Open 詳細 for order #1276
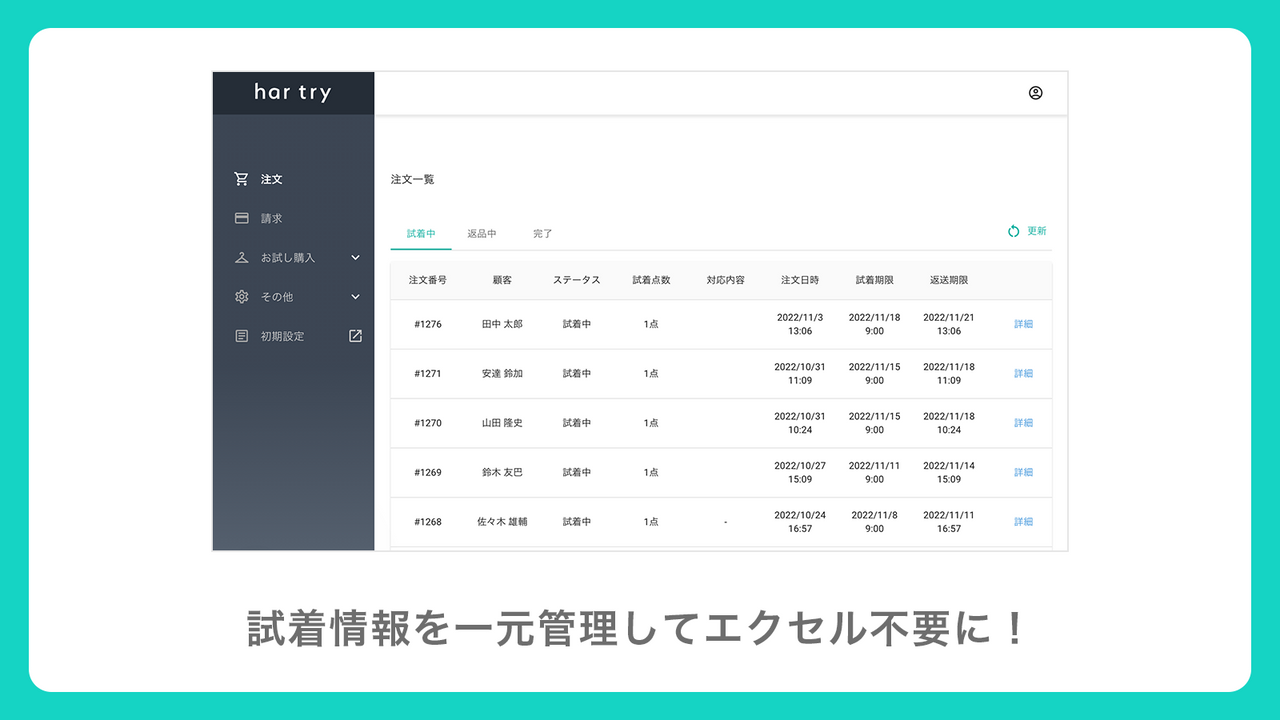Viewport: 1280px width, 720px height. tap(1022, 324)
